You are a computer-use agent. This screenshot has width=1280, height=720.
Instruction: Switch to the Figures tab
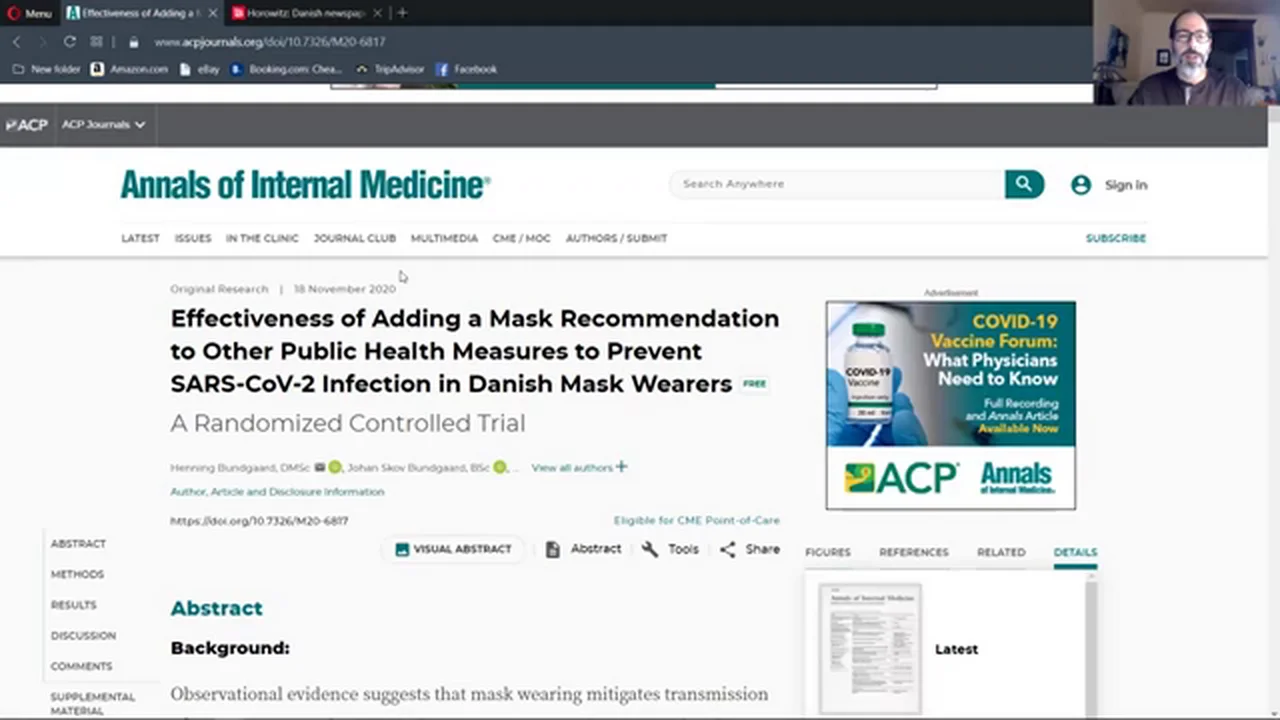827,552
